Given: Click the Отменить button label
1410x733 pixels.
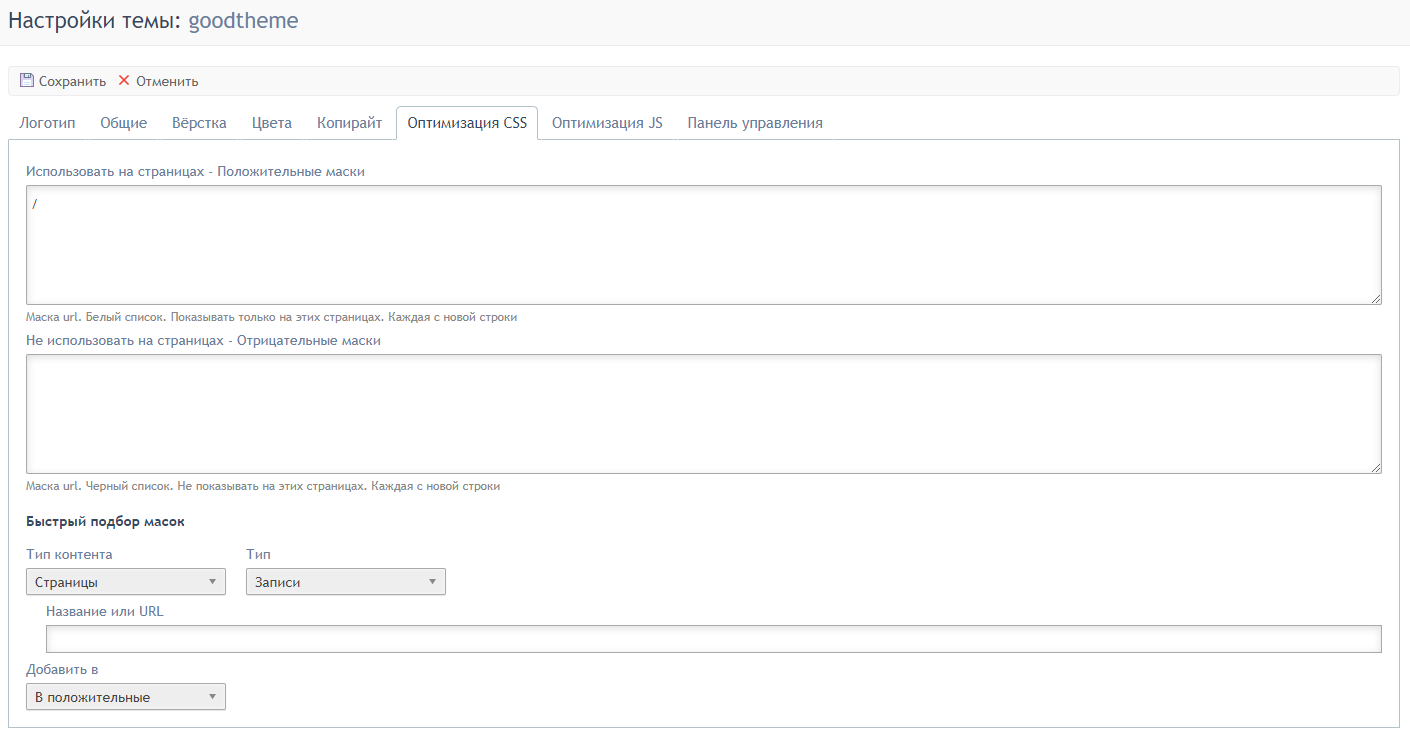Looking at the screenshot, I should click(167, 81).
